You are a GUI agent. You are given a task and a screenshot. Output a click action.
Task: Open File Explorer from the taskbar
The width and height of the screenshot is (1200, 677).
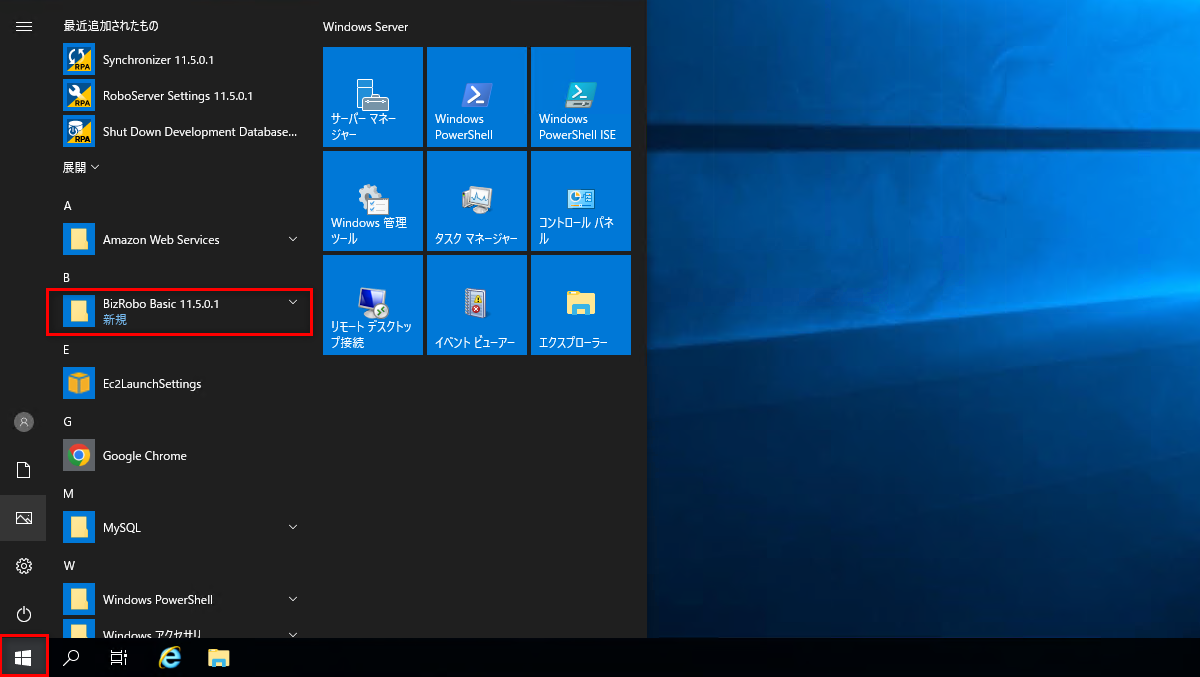coord(219,657)
